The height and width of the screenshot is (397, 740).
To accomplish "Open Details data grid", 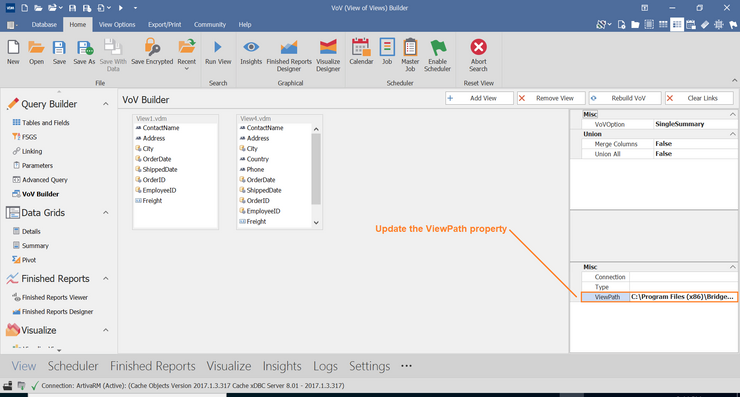I will (x=26, y=231).
